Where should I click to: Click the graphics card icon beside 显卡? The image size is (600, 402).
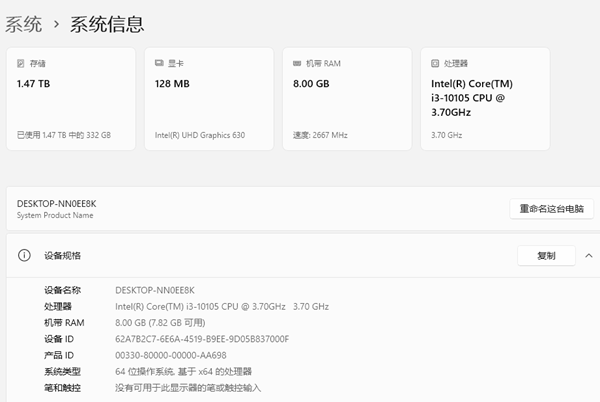160,63
